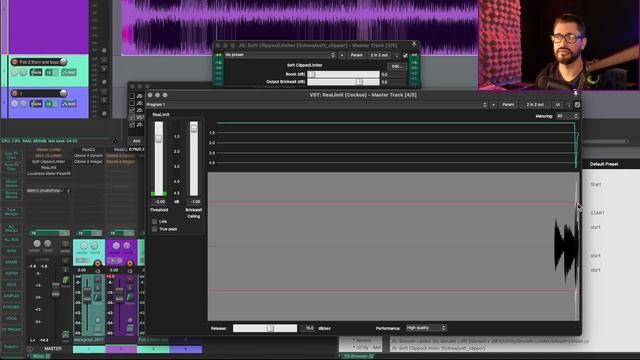Image resolution: width=640 pixels, height=360 pixels.
Task: Click Edit button in Soft Clipper window
Action: pos(396,66)
